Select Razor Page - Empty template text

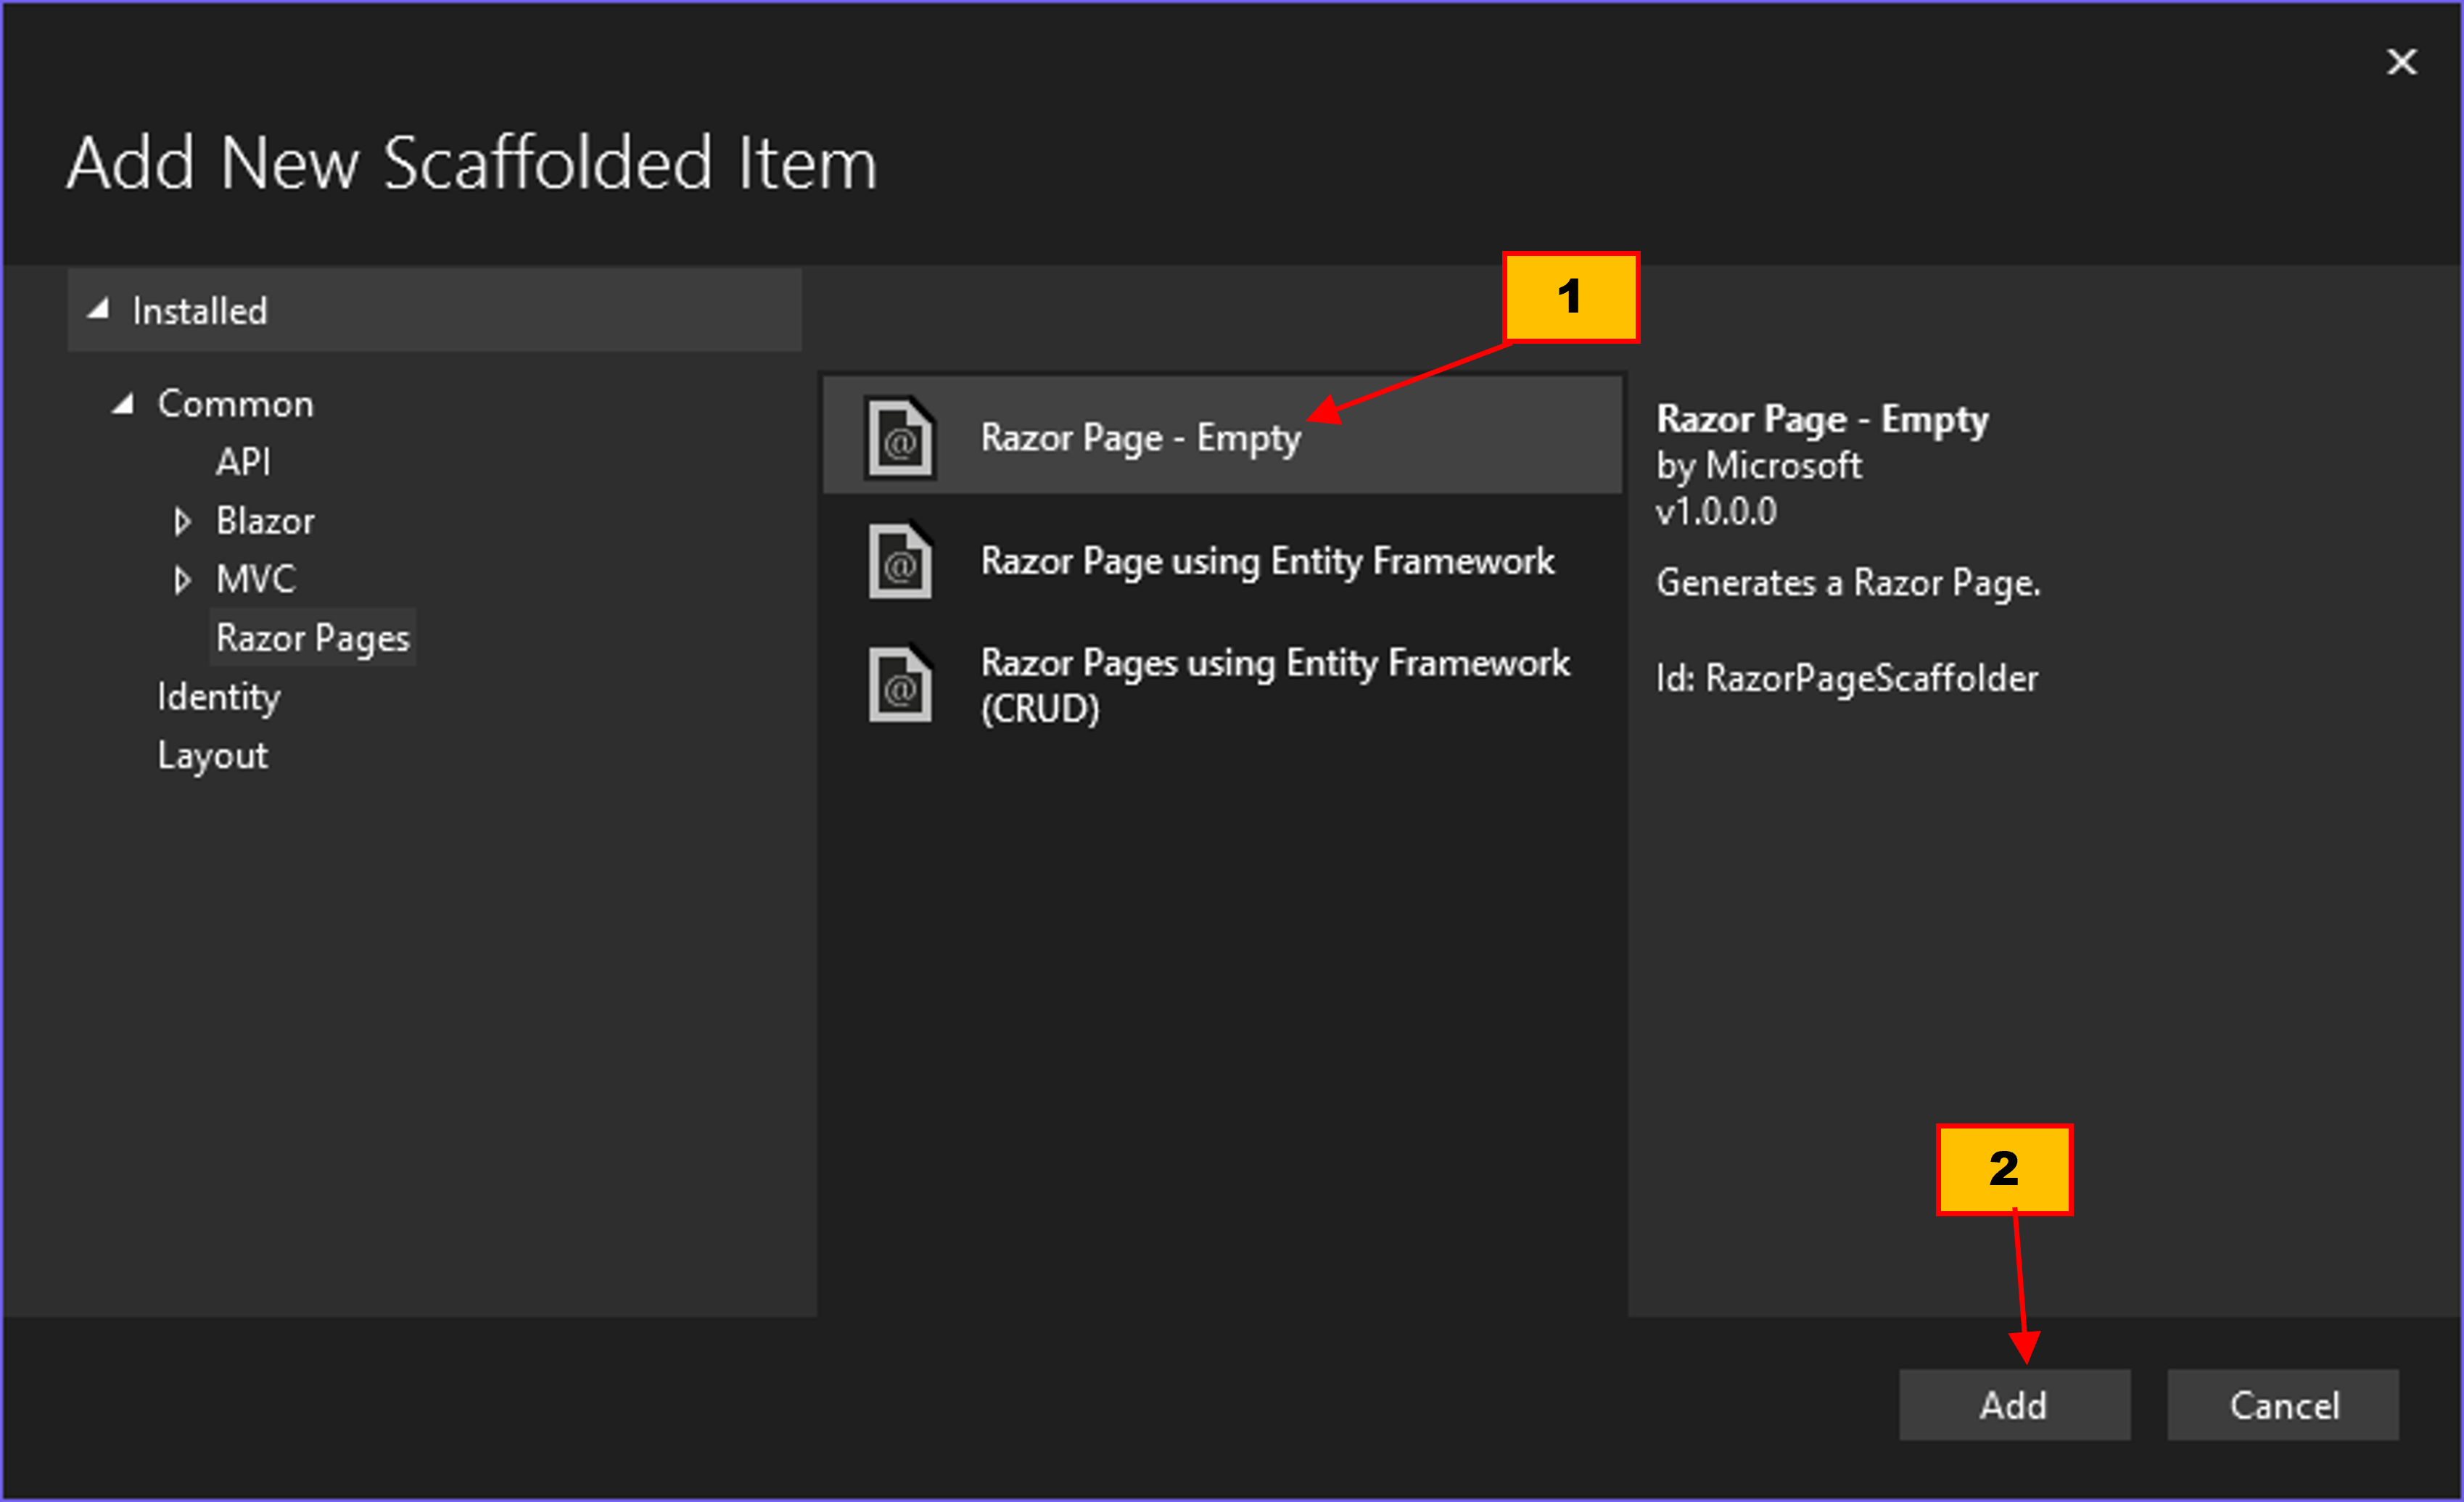[1140, 438]
